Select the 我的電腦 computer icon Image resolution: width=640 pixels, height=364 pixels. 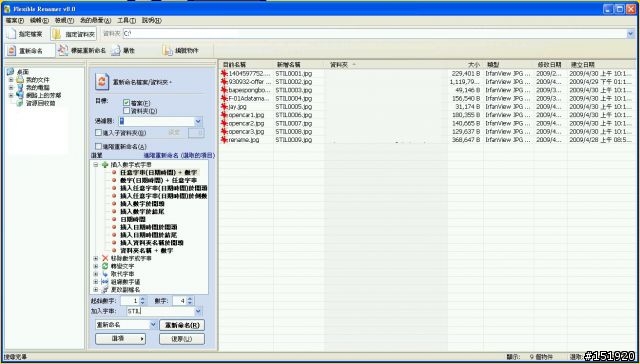(20, 87)
